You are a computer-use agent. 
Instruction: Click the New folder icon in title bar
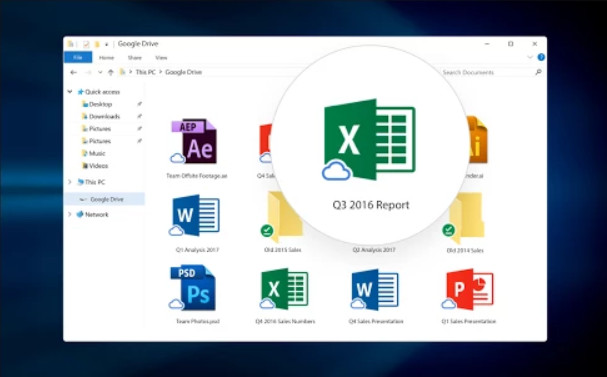(x=97, y=44)
